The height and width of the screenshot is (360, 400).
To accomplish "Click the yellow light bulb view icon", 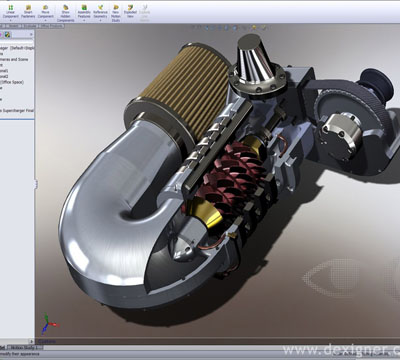I will coord(254,28).
